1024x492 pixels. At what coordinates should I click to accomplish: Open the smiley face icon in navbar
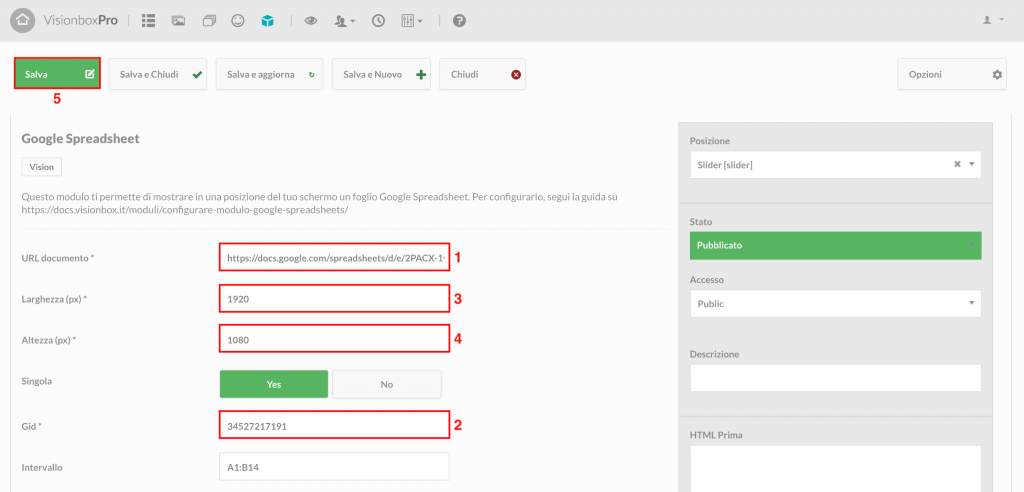(238, 21)
